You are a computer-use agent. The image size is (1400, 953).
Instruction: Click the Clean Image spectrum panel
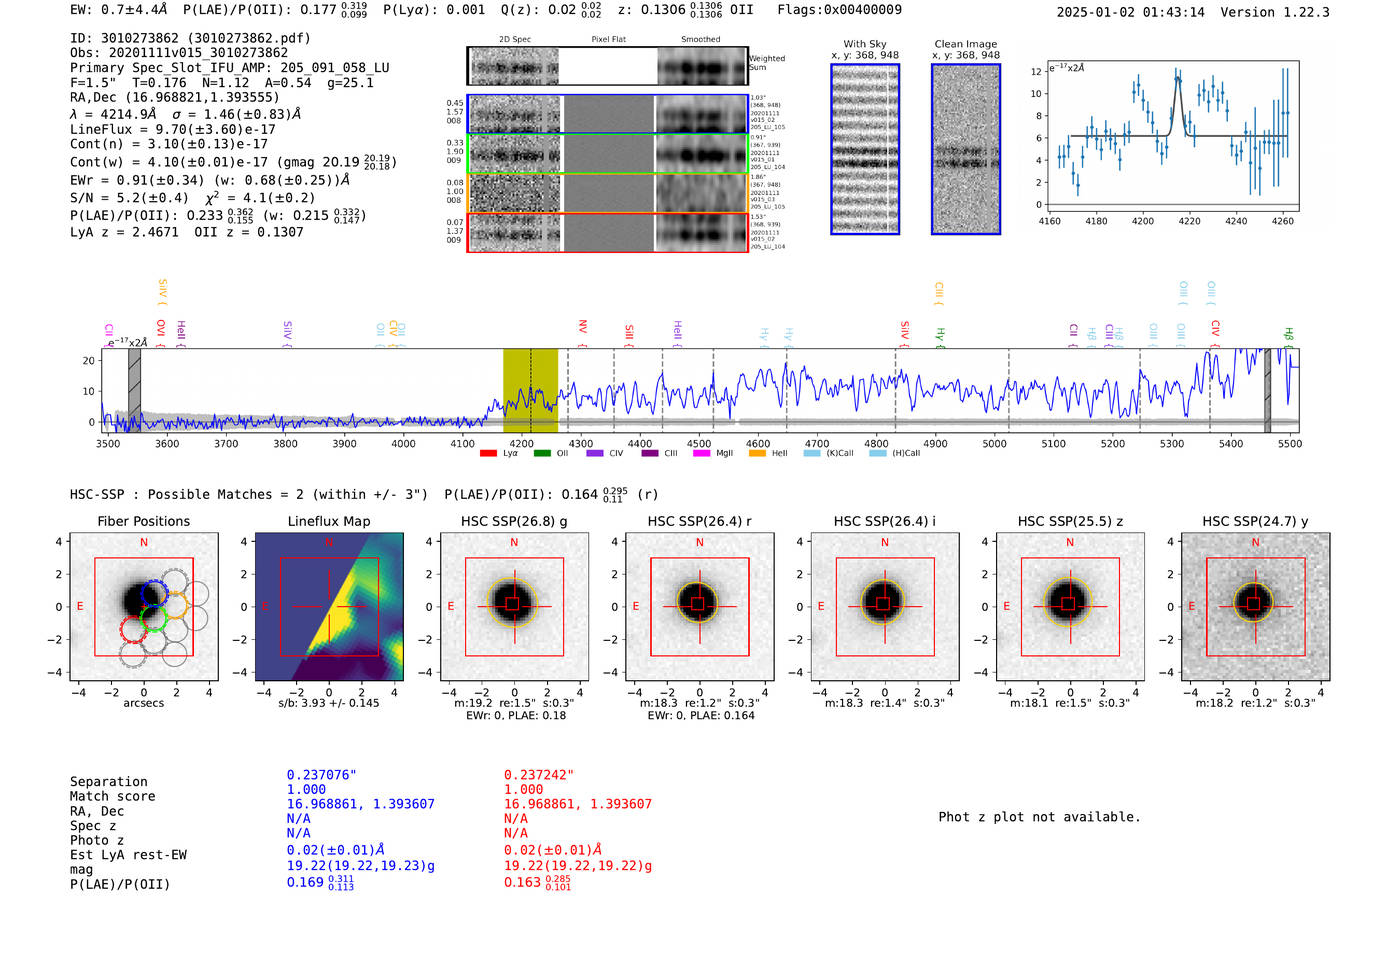click(966, 149)
